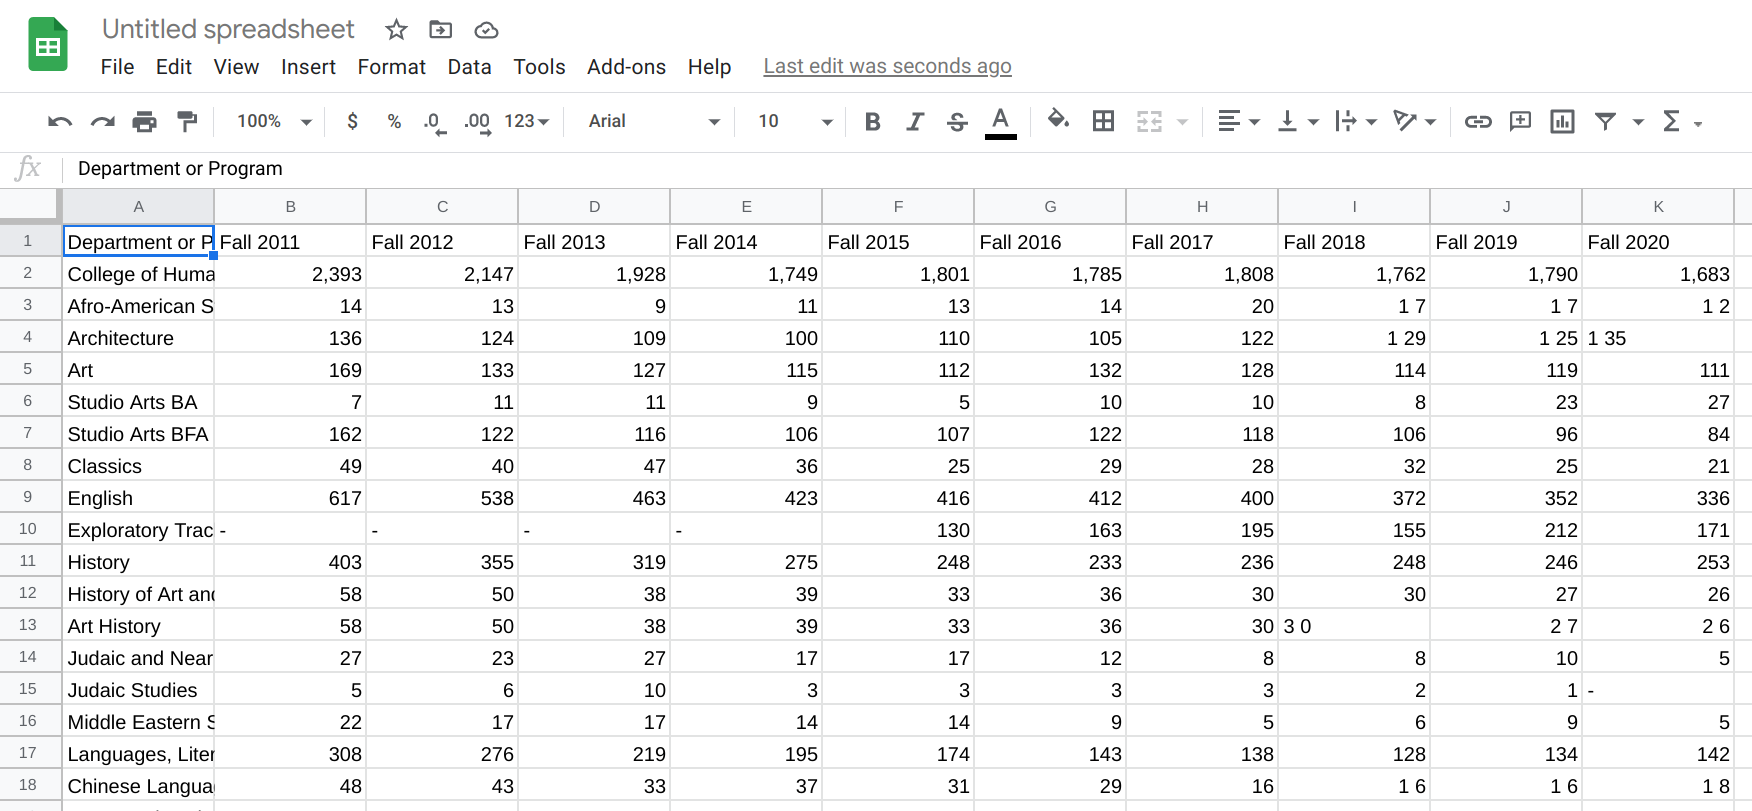Open the Arial font dropdown
The width and height of the screenshot is (1752, 811).
coord(653,122)
